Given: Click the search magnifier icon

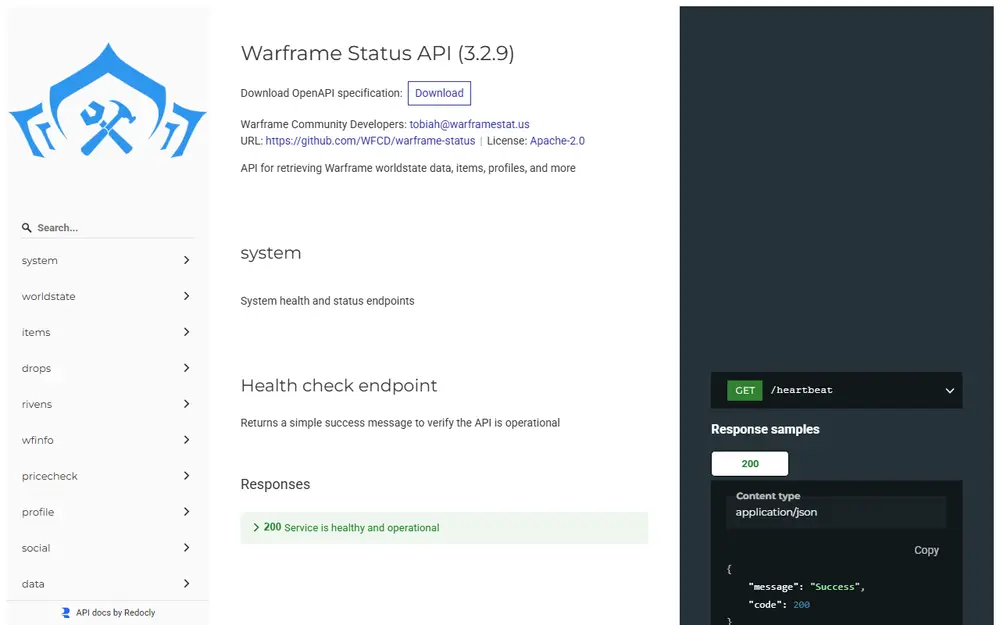Looking at the screenshot, I should (x=26, y=228).
